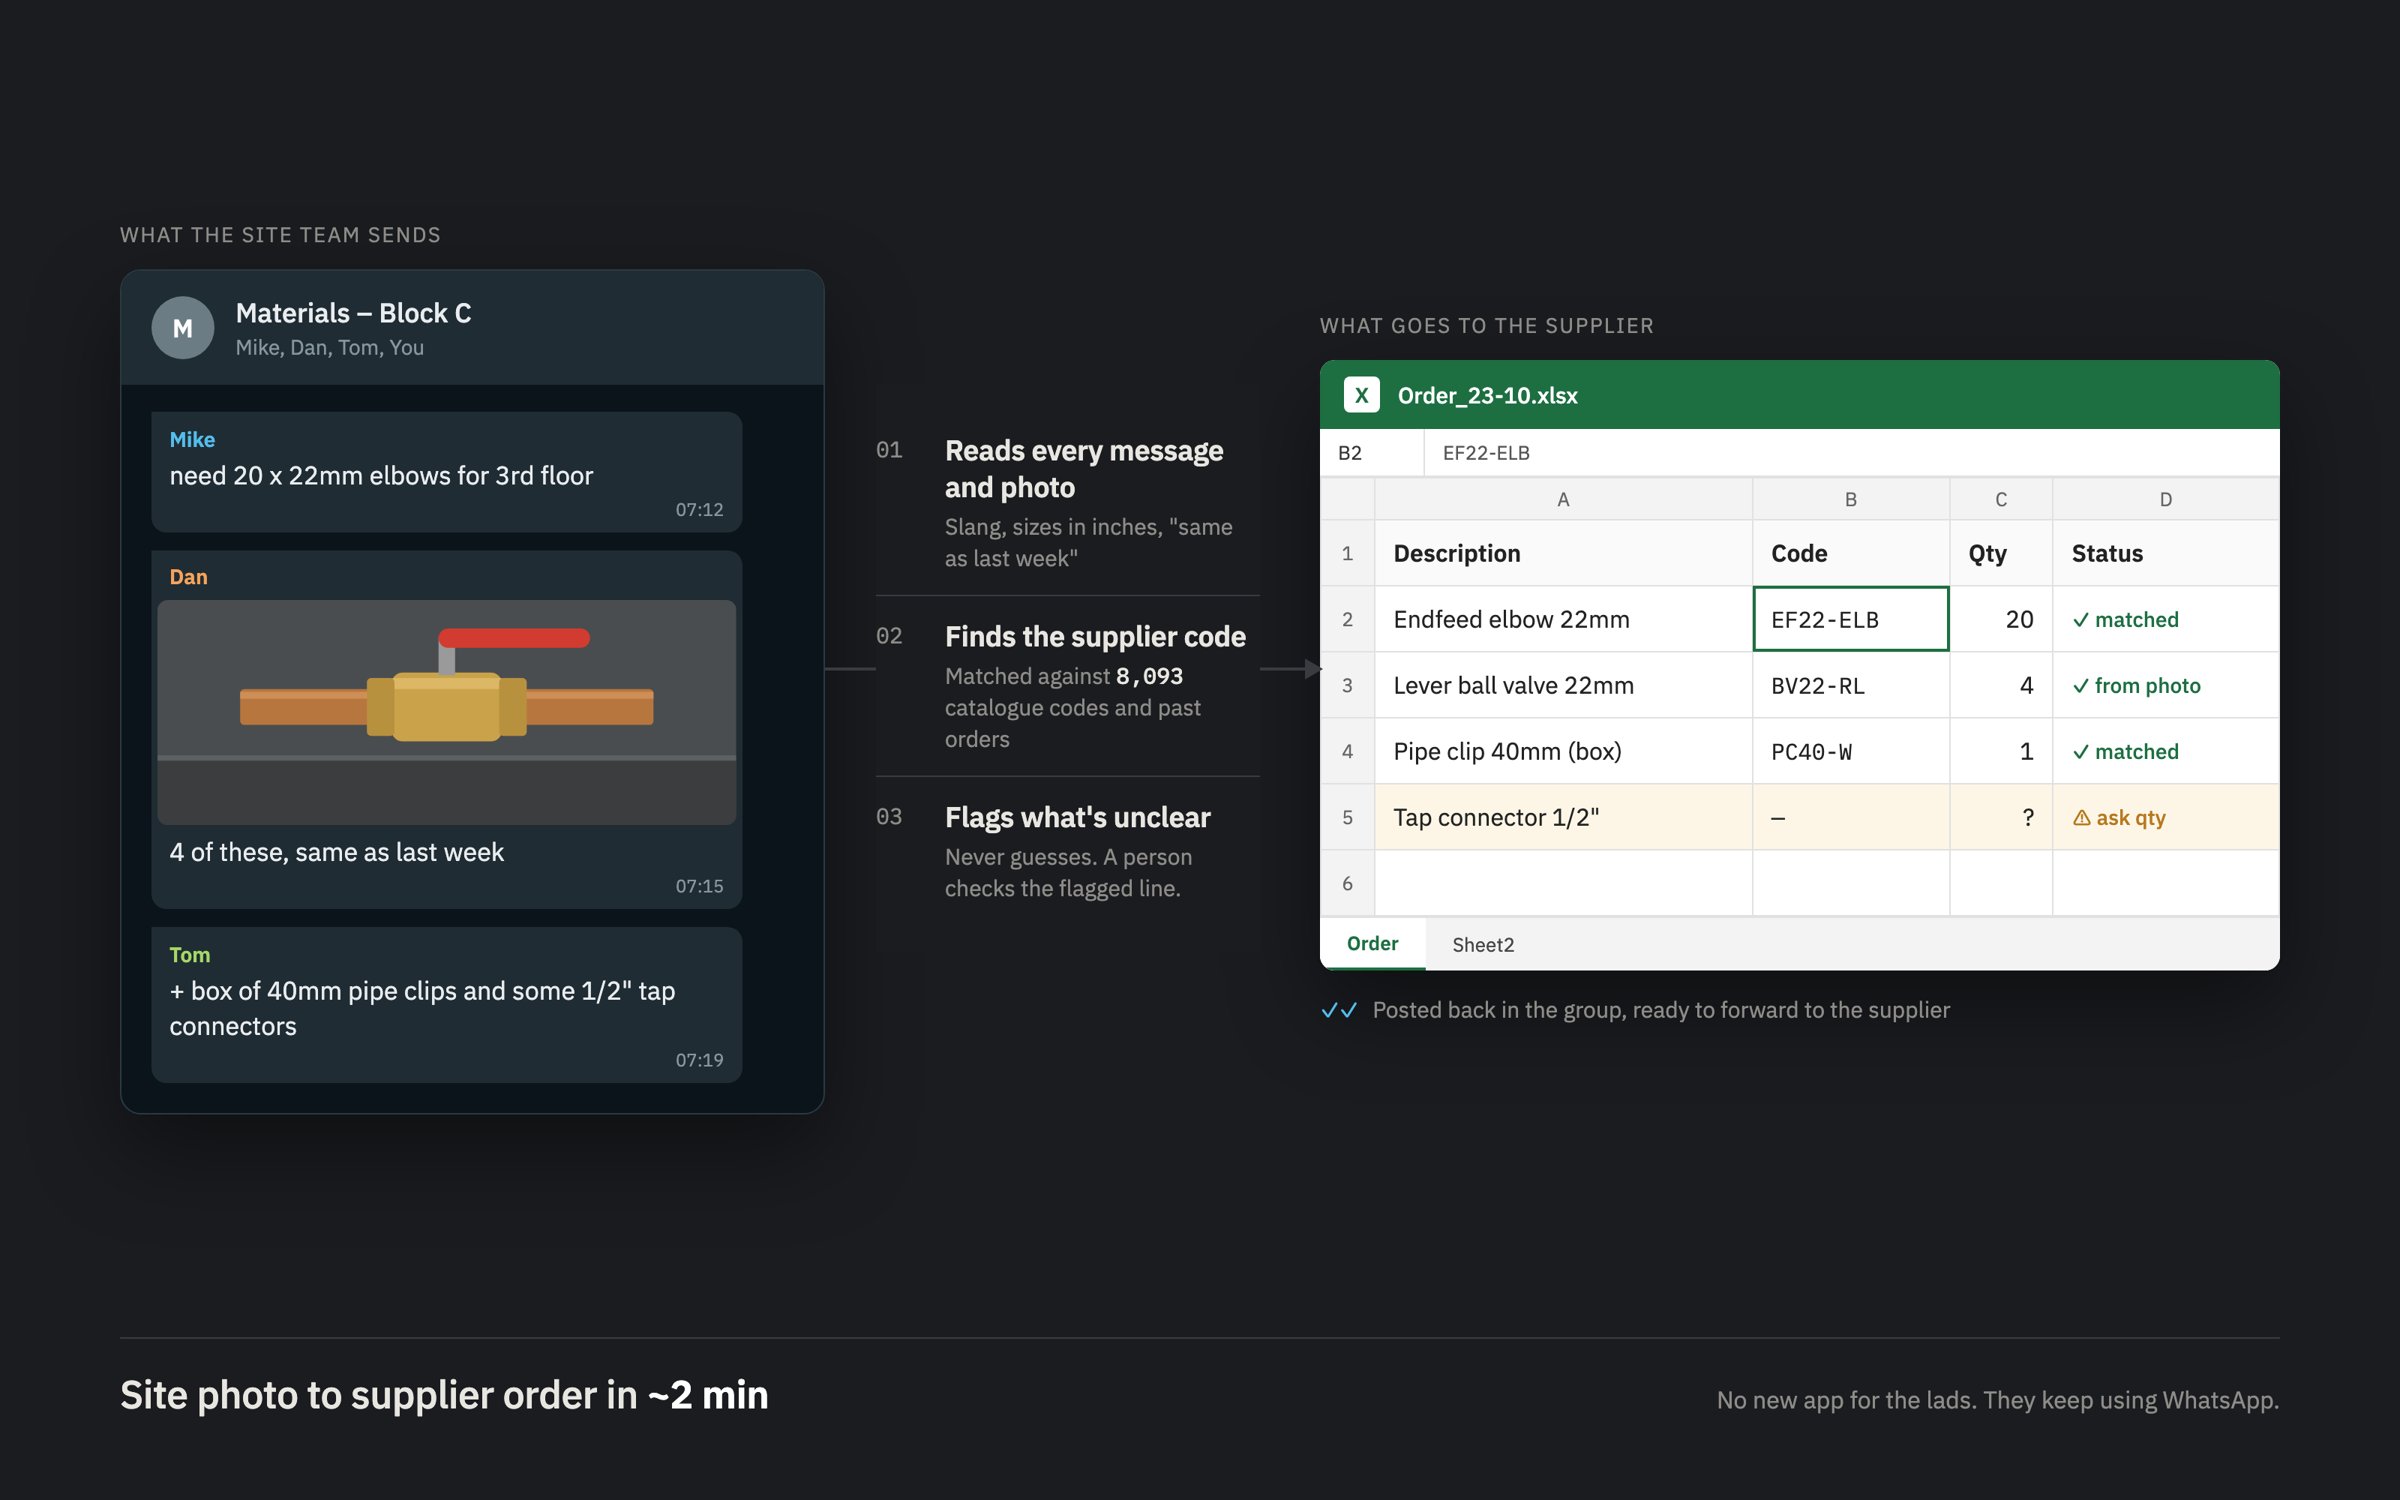The image size is (2400, 1500).
Task: Click the formula bar showing EF22-ELB
Action: 1851,453
